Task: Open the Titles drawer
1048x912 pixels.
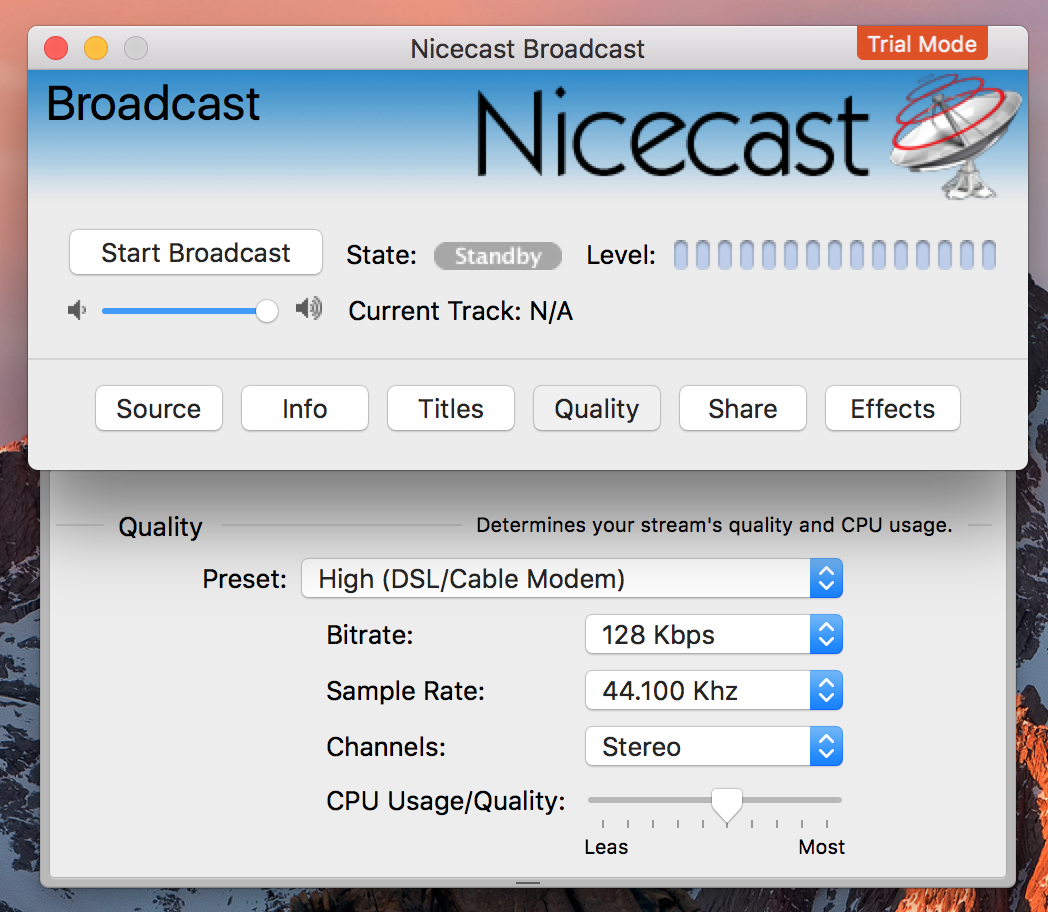Action: [450, 408]
